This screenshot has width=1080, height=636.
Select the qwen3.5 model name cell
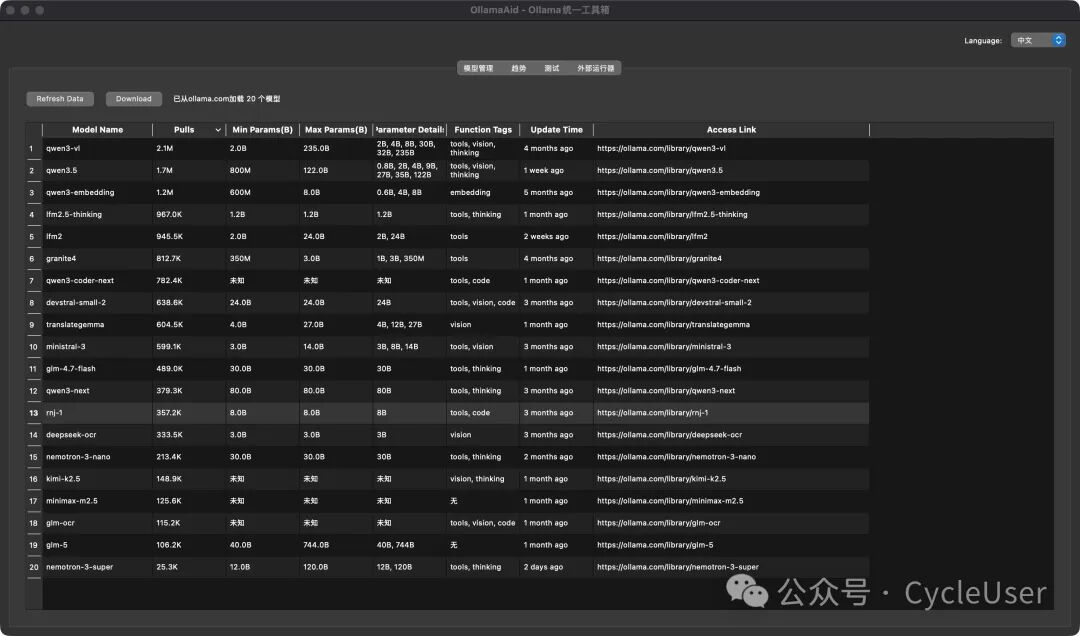(97, 170)
